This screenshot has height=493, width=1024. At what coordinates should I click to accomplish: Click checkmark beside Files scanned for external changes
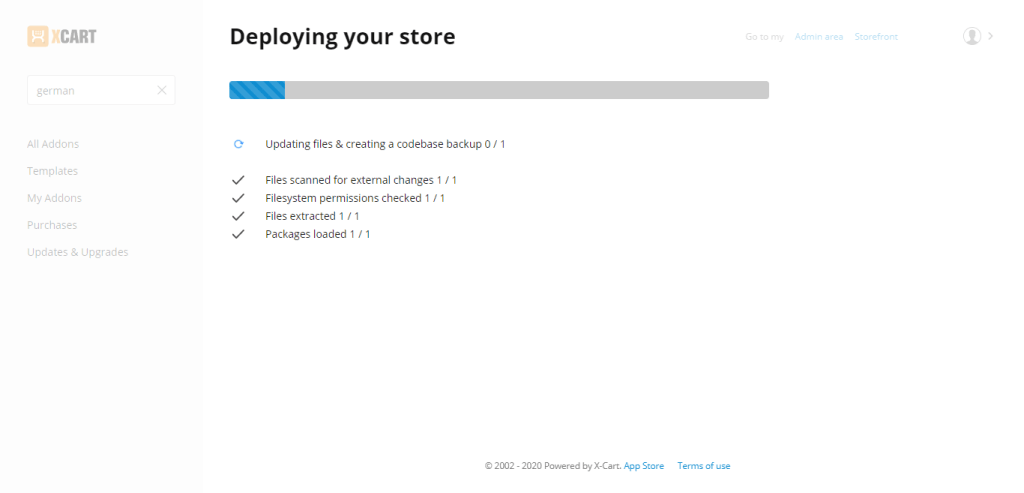tap(238, 180)
